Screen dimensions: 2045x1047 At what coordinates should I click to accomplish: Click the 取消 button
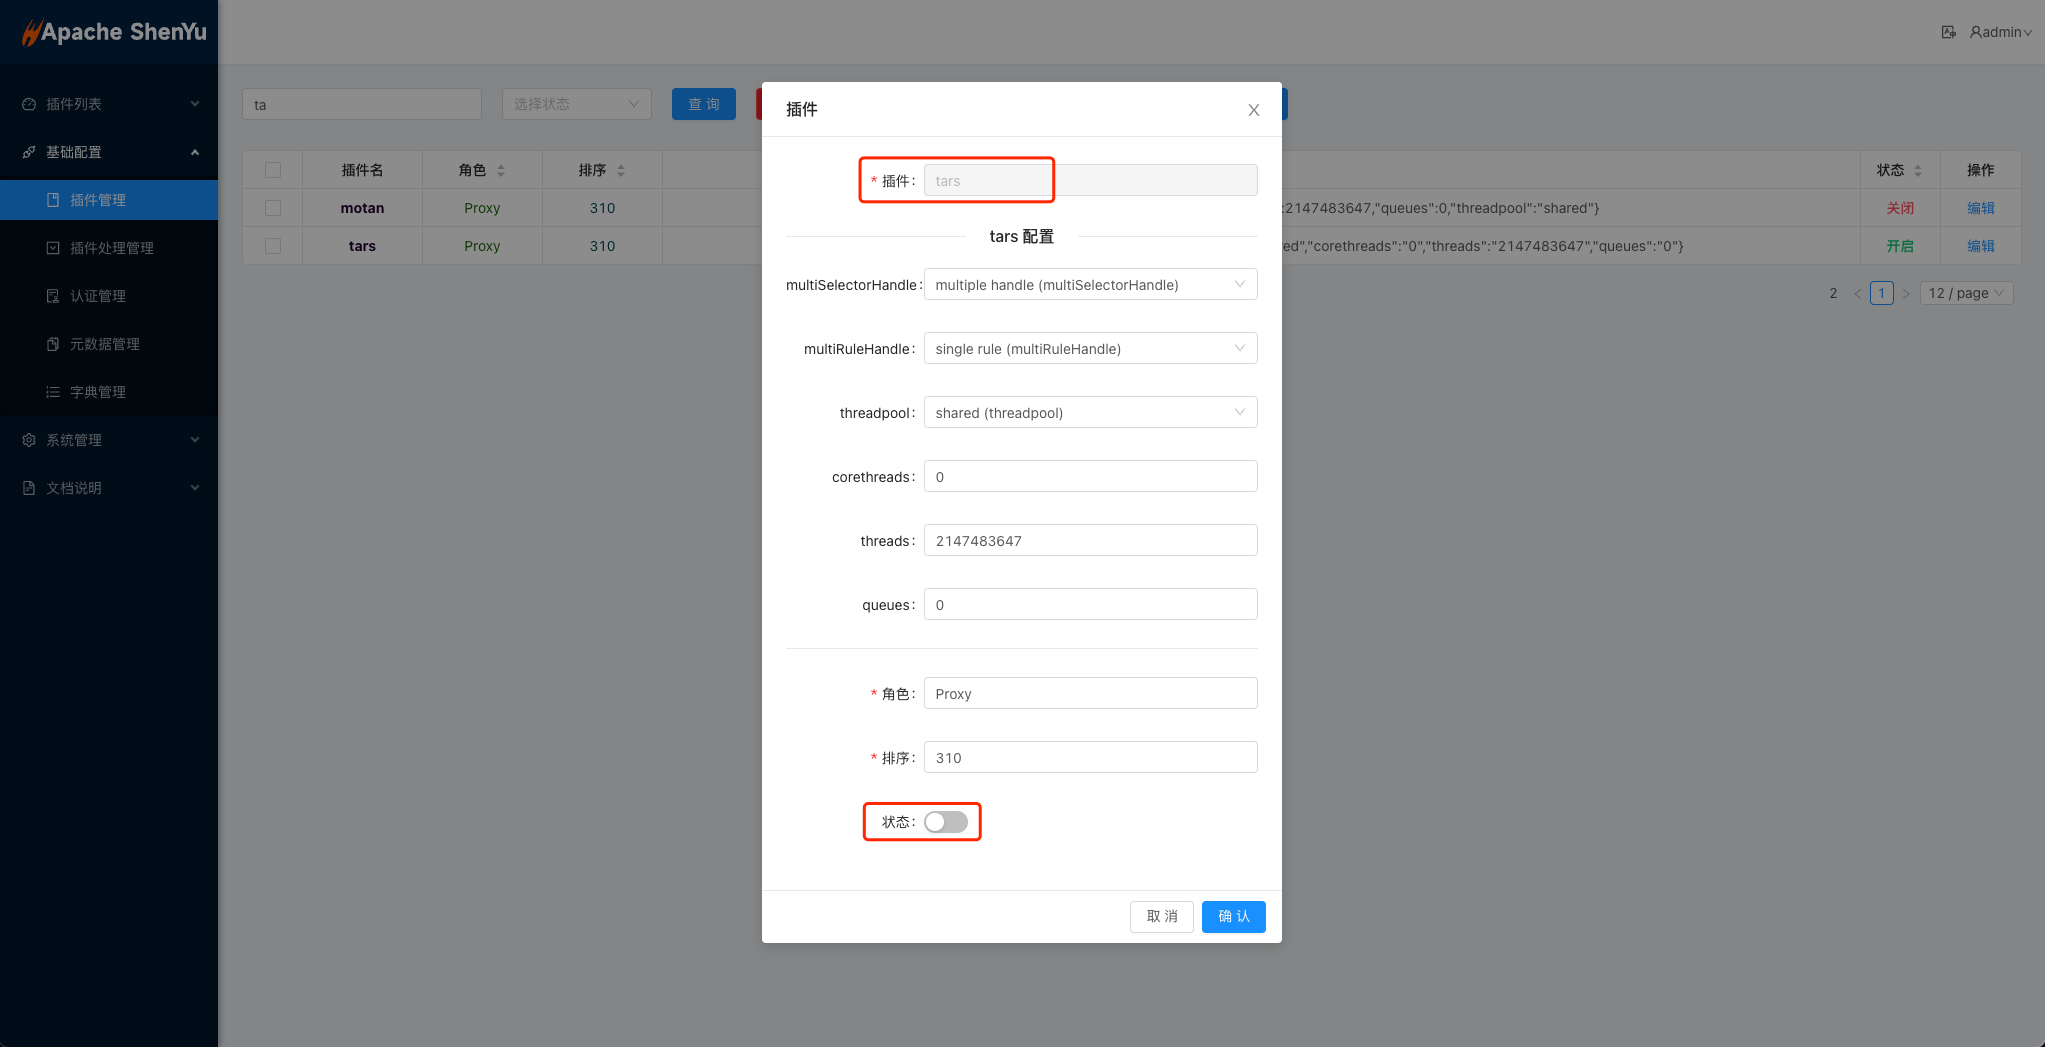(1161, 917)
